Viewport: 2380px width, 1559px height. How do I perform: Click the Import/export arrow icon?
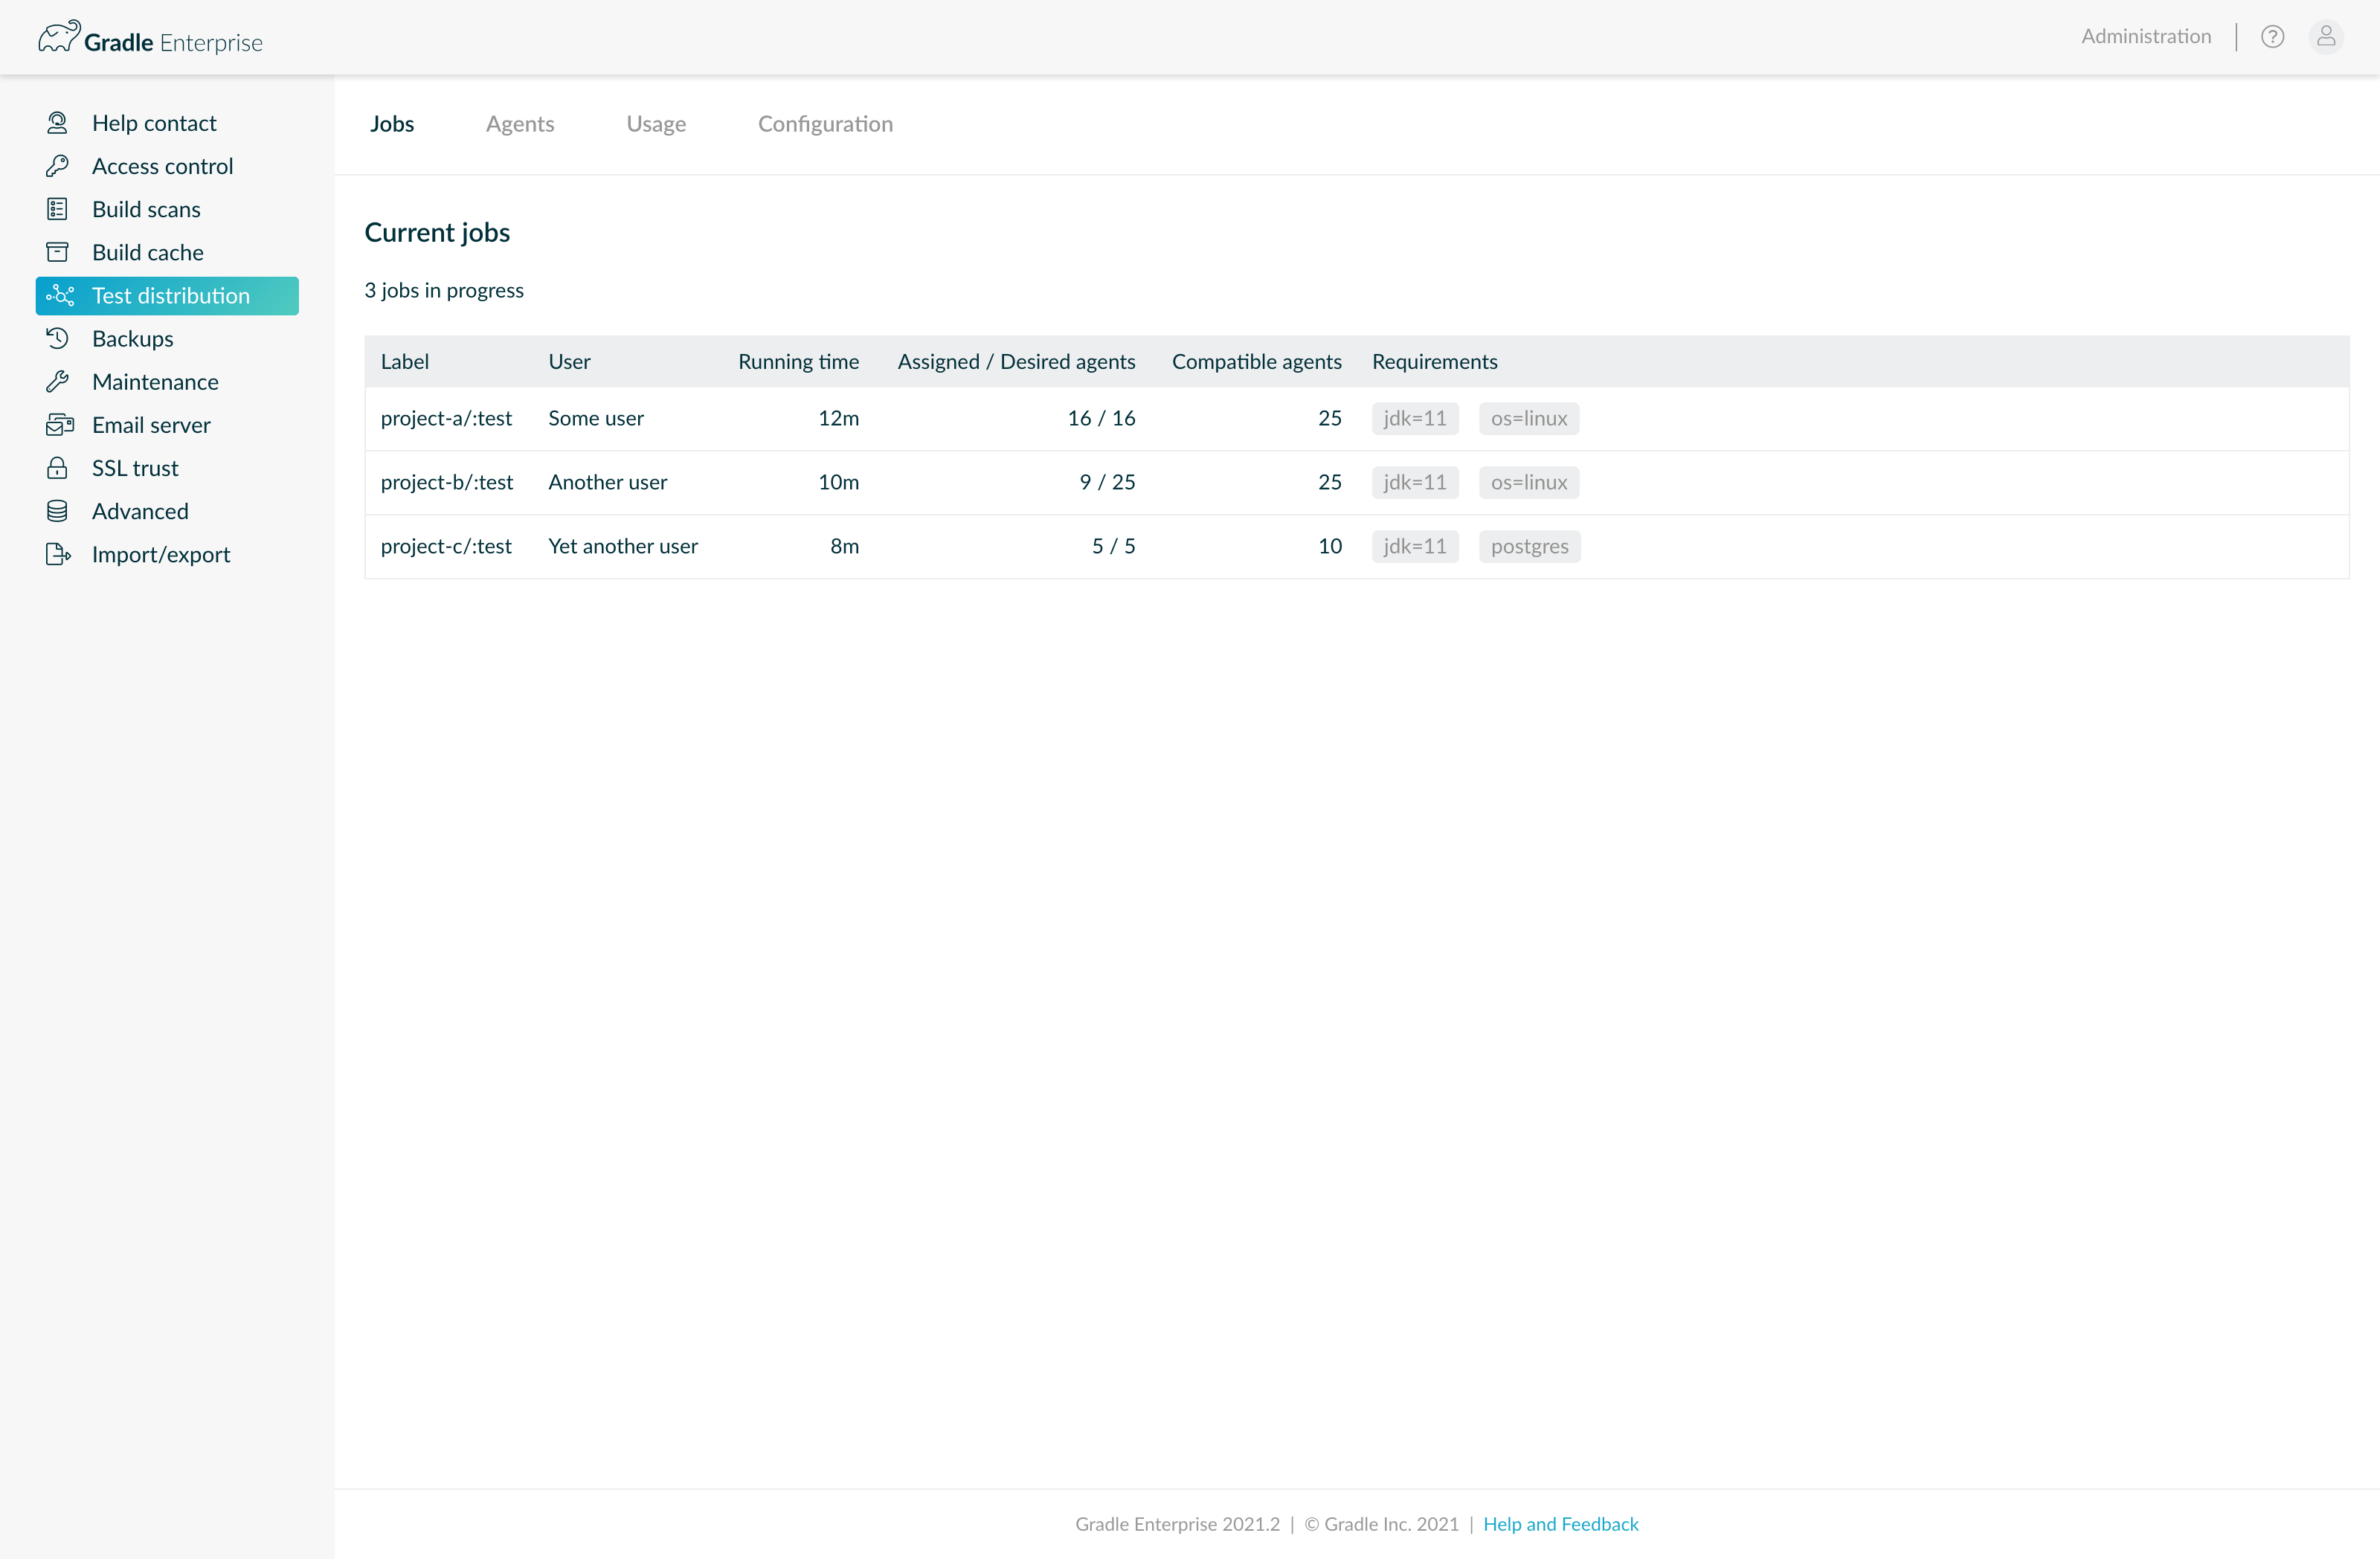pyautogui.click(x=57, y=554)
